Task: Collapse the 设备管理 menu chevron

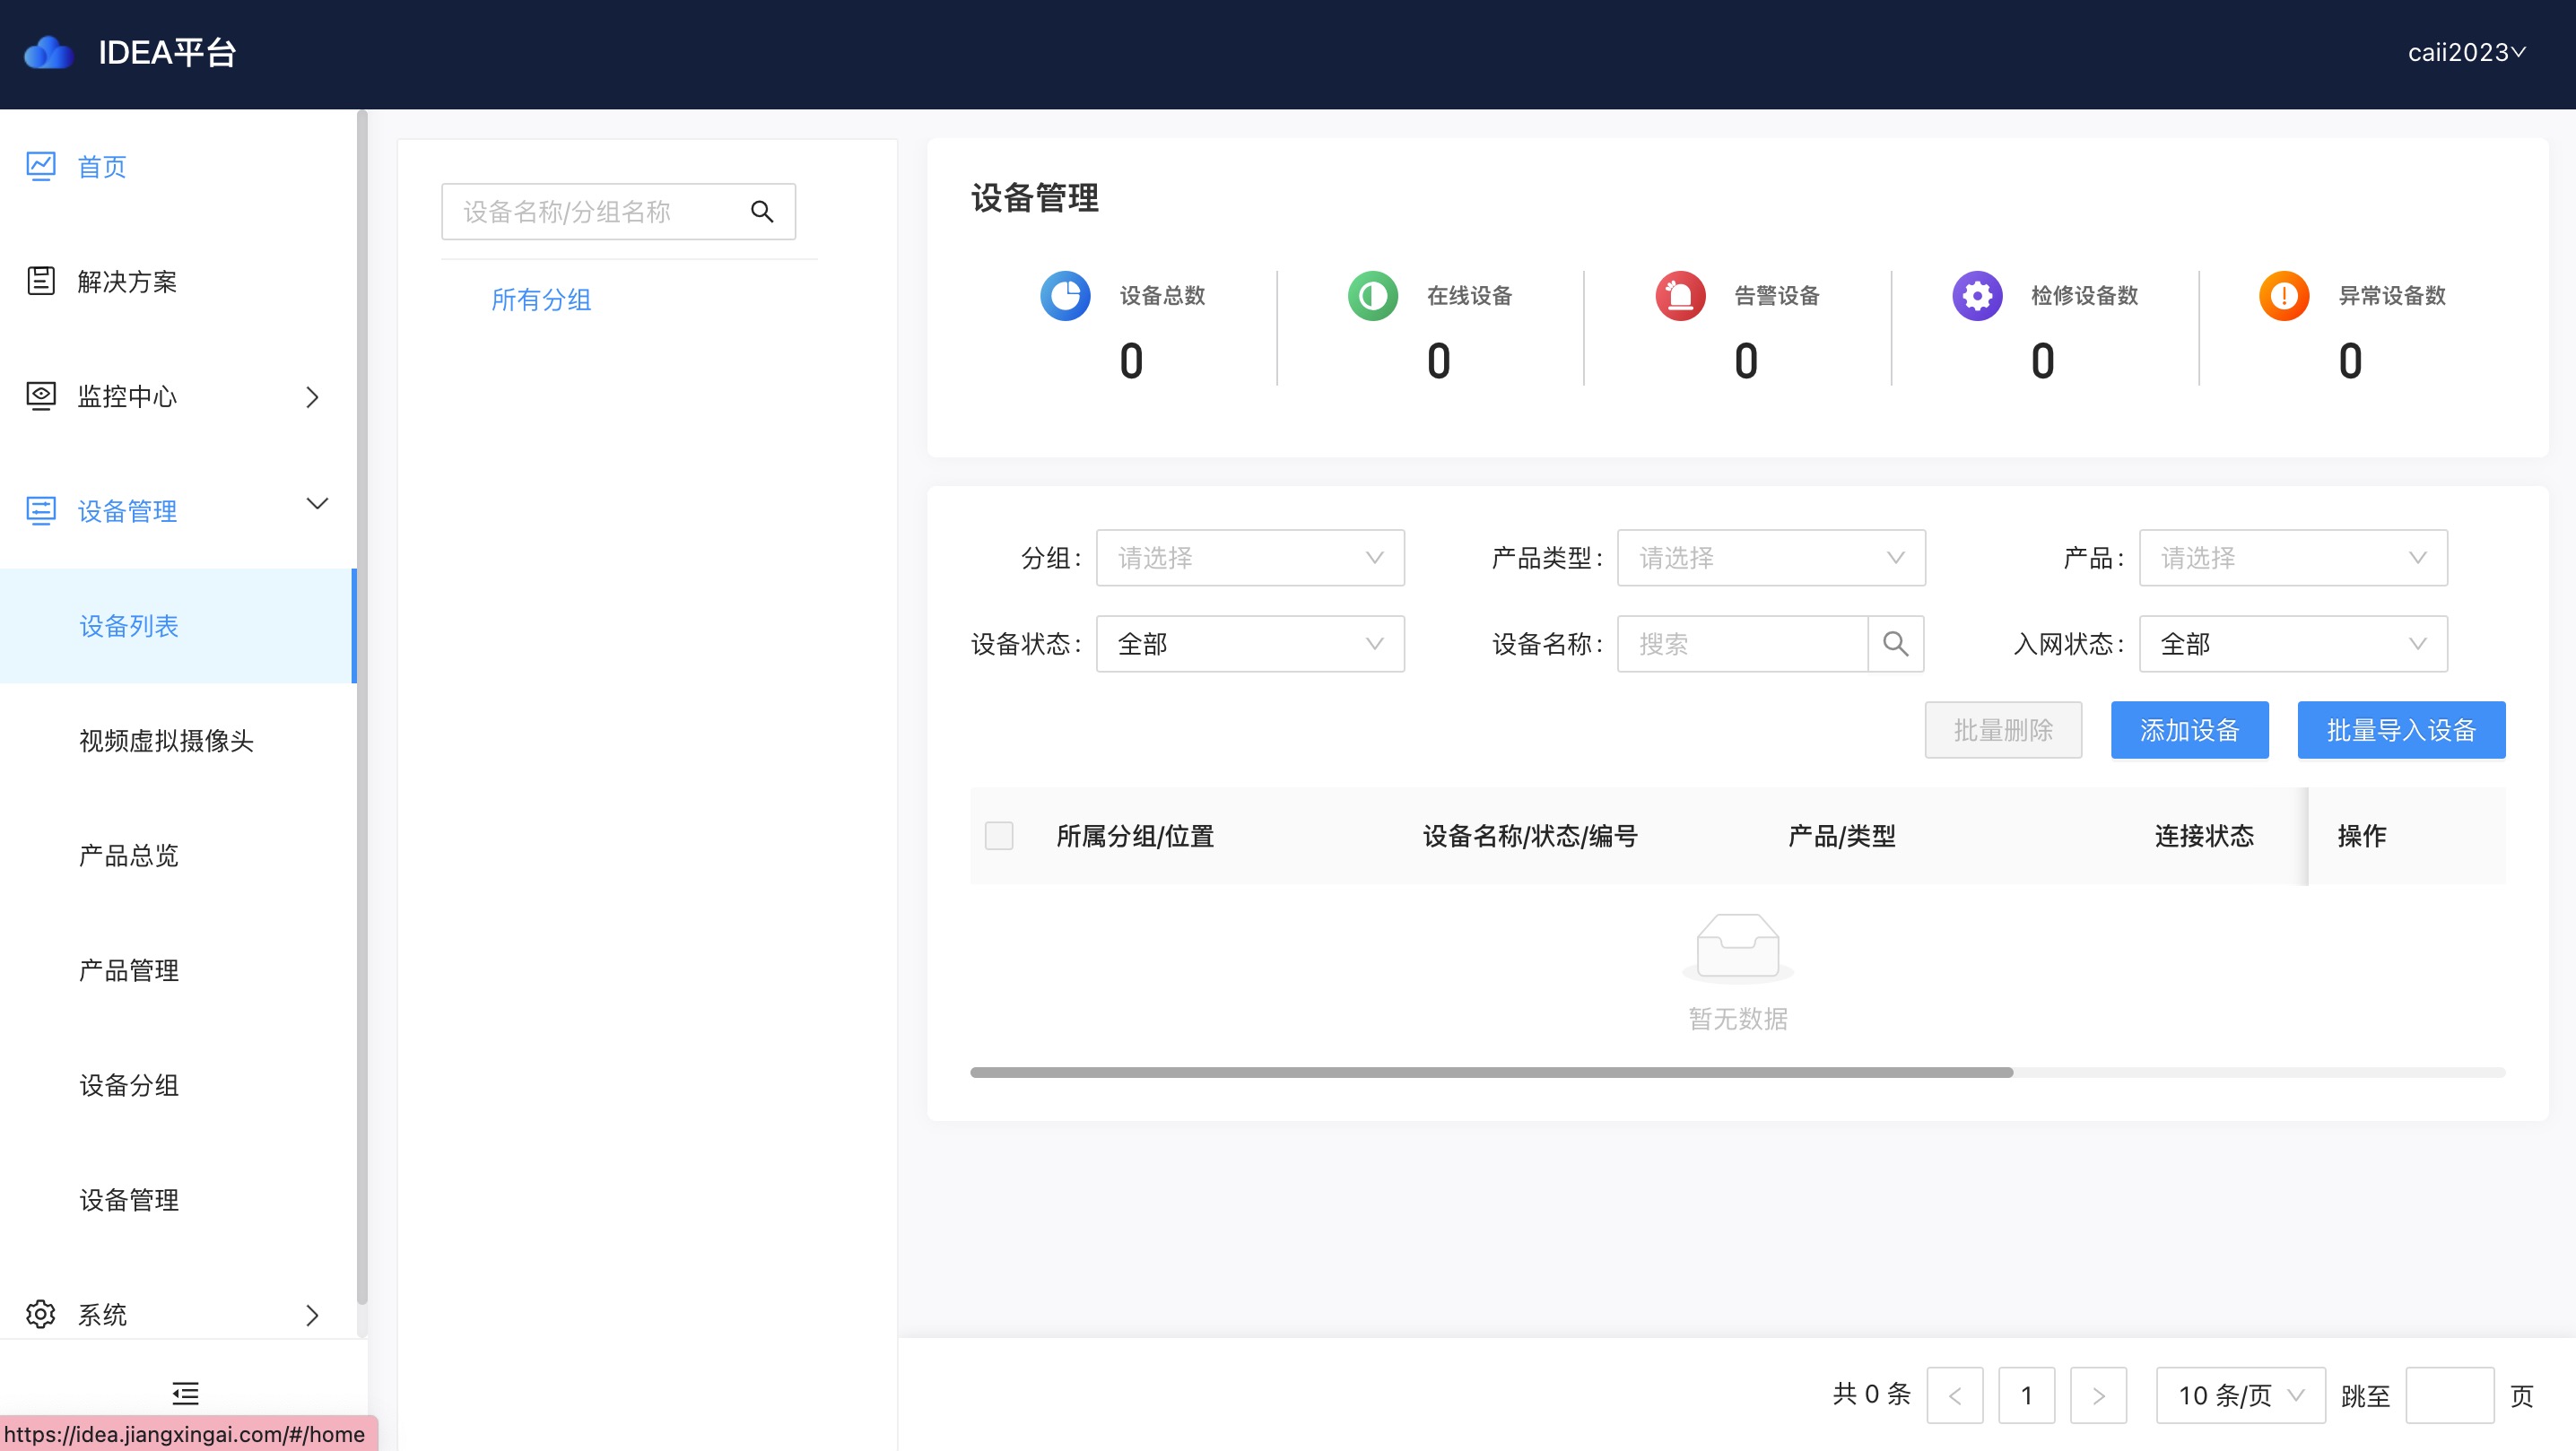Action: point(317,504)
